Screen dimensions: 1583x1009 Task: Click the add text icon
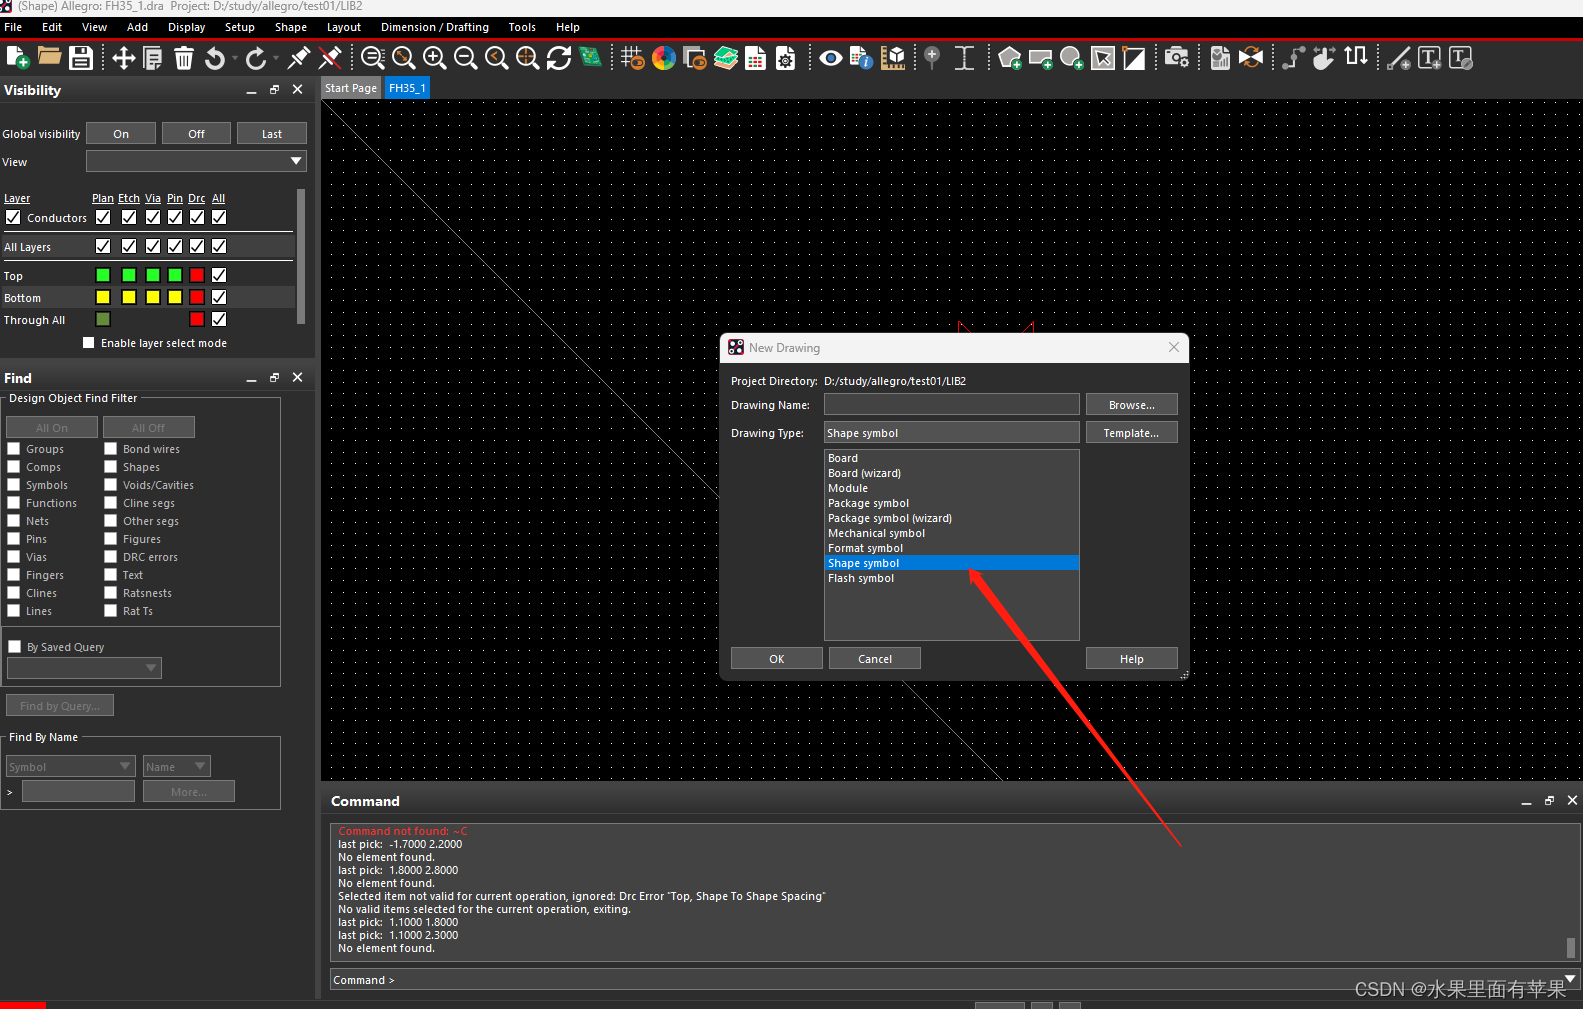point(1430,58)
